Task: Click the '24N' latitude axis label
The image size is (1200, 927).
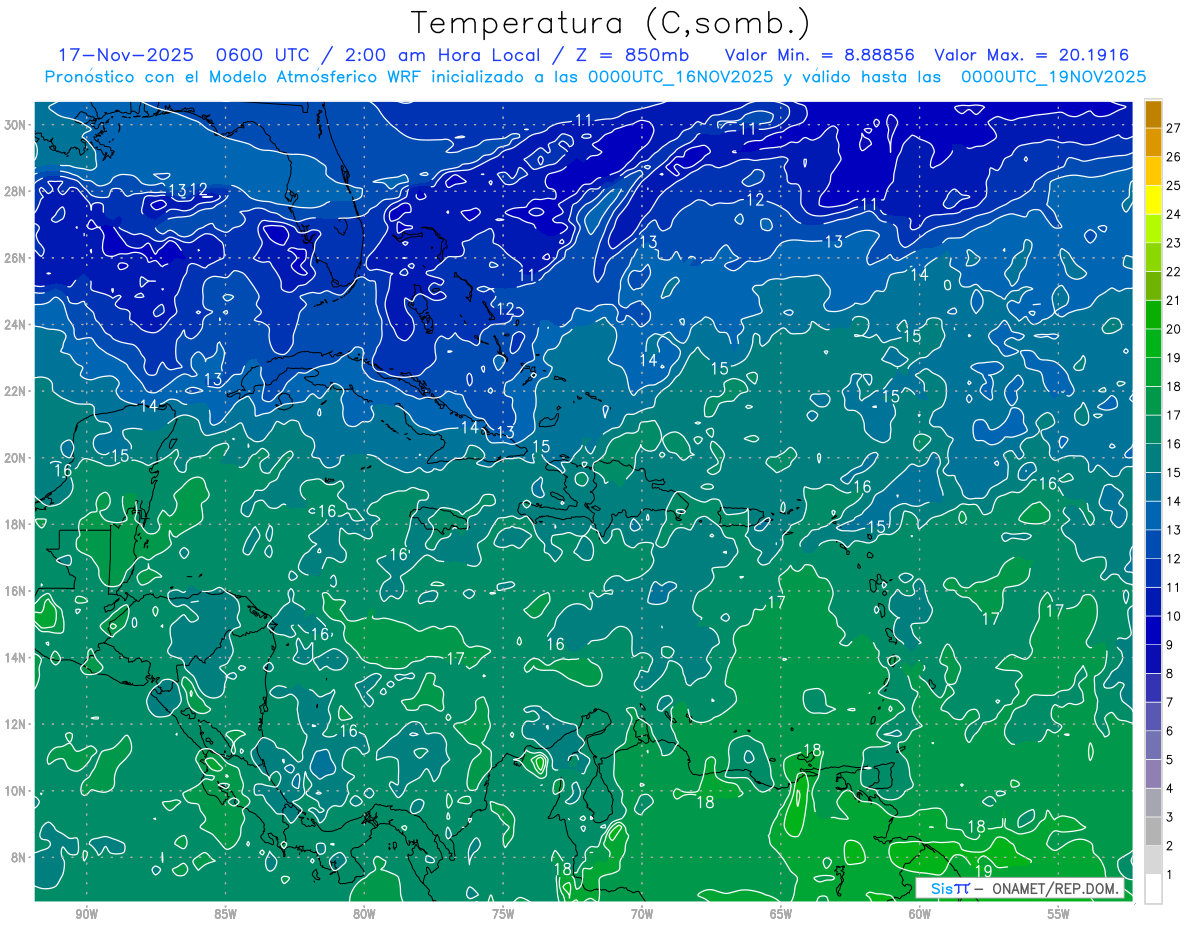Action: click(16, 325)
